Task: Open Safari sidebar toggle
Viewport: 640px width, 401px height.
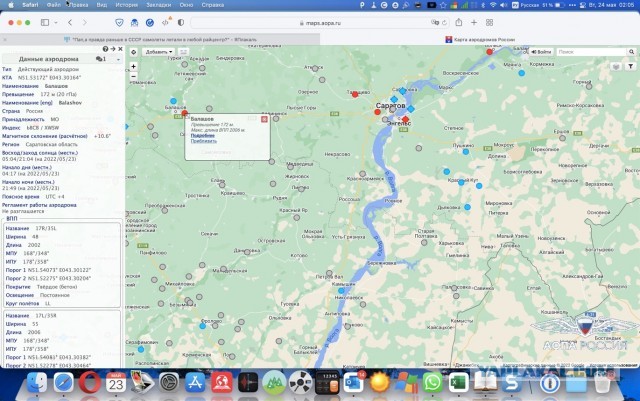Action: [x=45, y=23]
